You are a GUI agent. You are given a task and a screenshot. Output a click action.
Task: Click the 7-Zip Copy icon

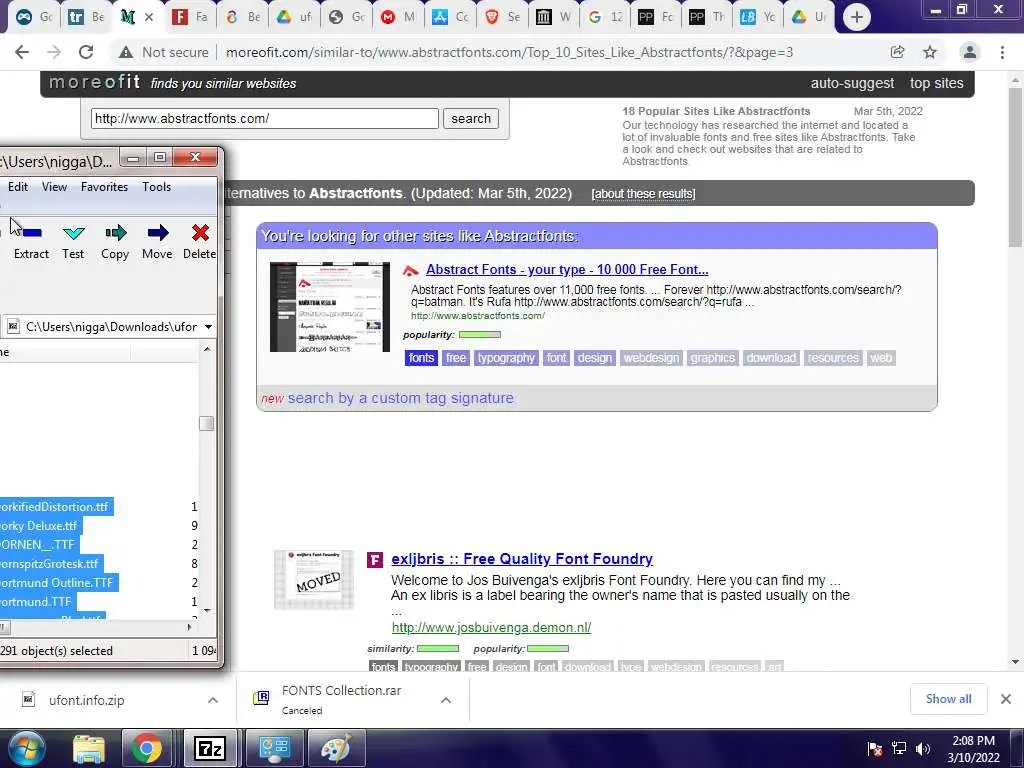(x=115, y=232)
